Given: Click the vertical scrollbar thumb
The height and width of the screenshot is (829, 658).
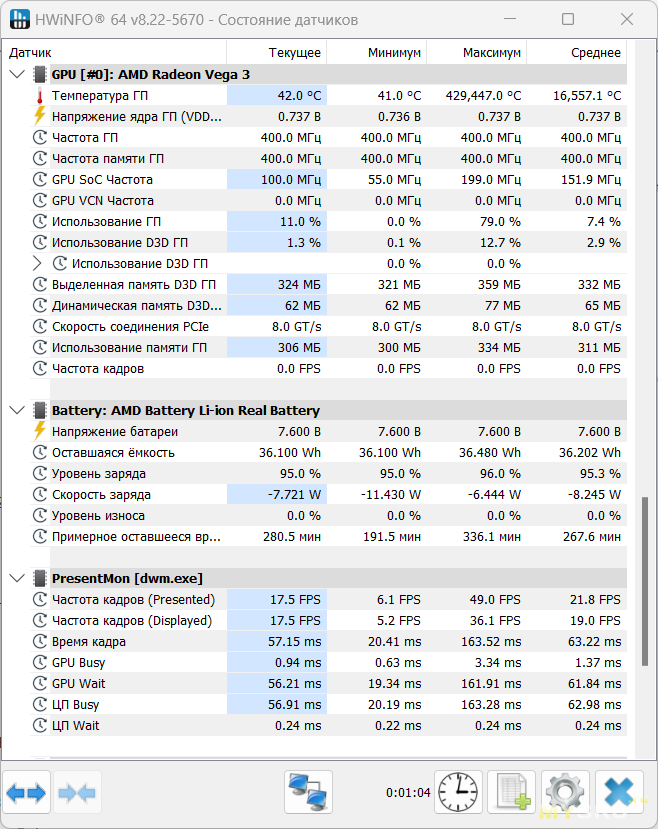Looking at the screenshot, I should click(x=644, y=581).
